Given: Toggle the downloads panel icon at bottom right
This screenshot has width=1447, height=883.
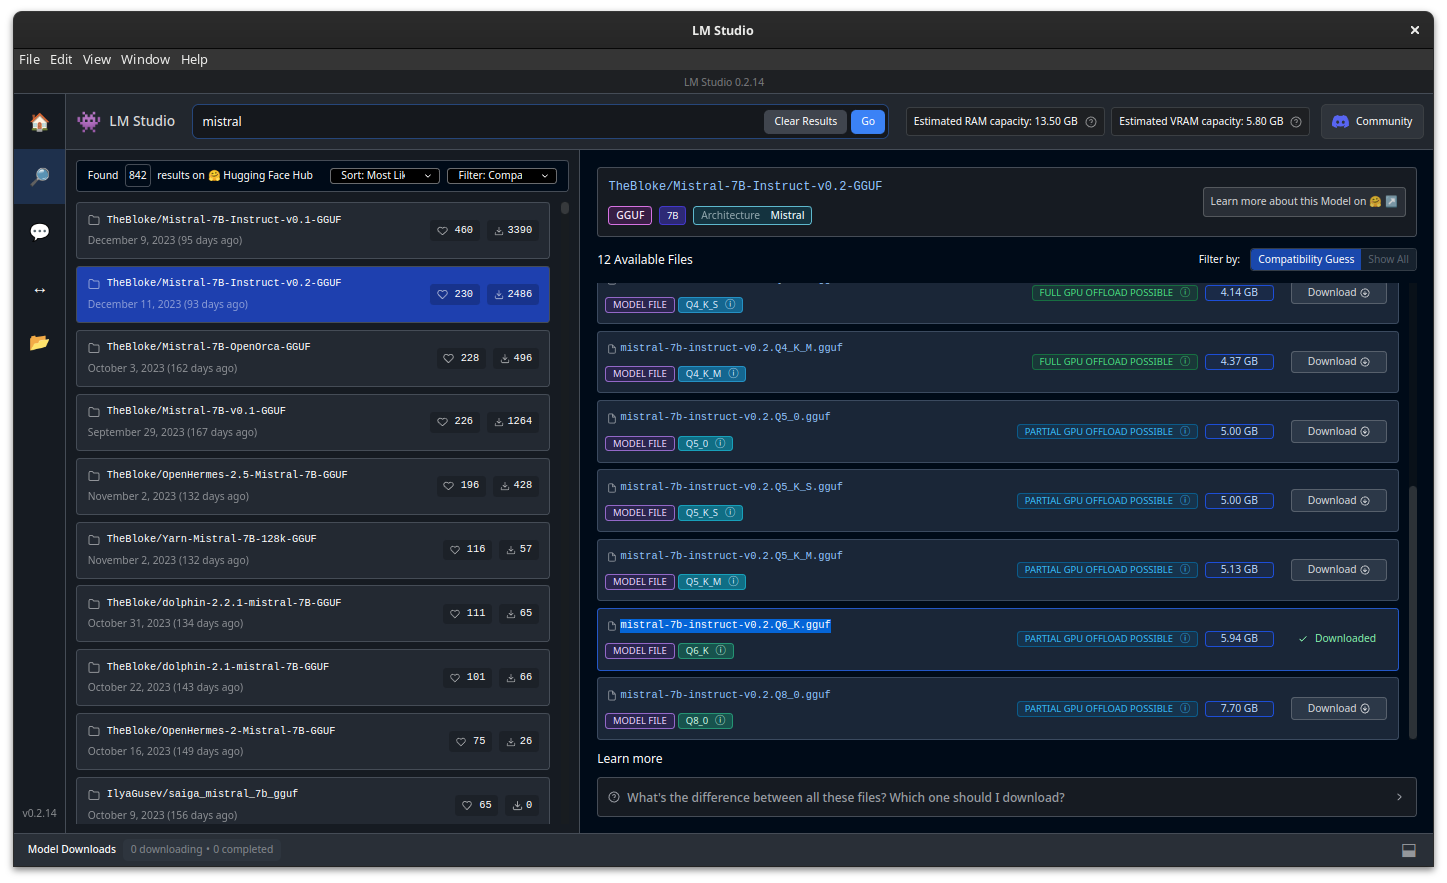Looking at the screenshot, I should point(1408,850).
